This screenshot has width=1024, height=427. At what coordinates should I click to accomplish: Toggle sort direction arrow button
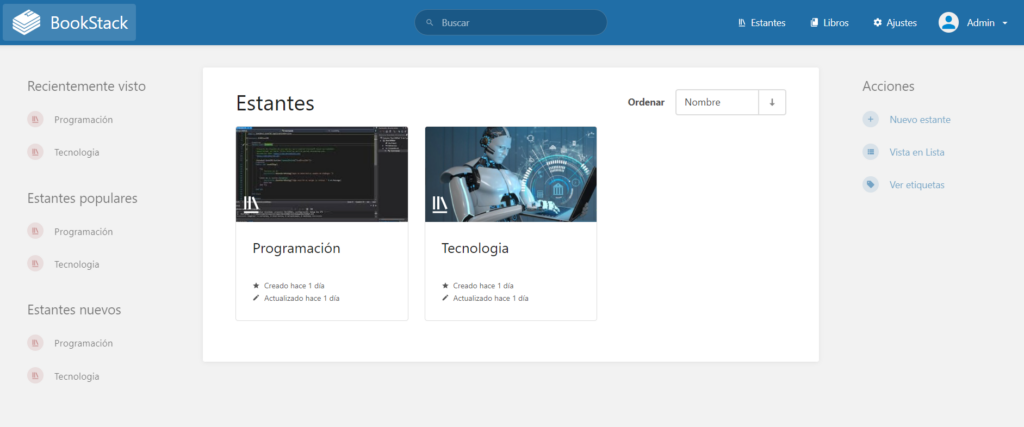point(772,103)
